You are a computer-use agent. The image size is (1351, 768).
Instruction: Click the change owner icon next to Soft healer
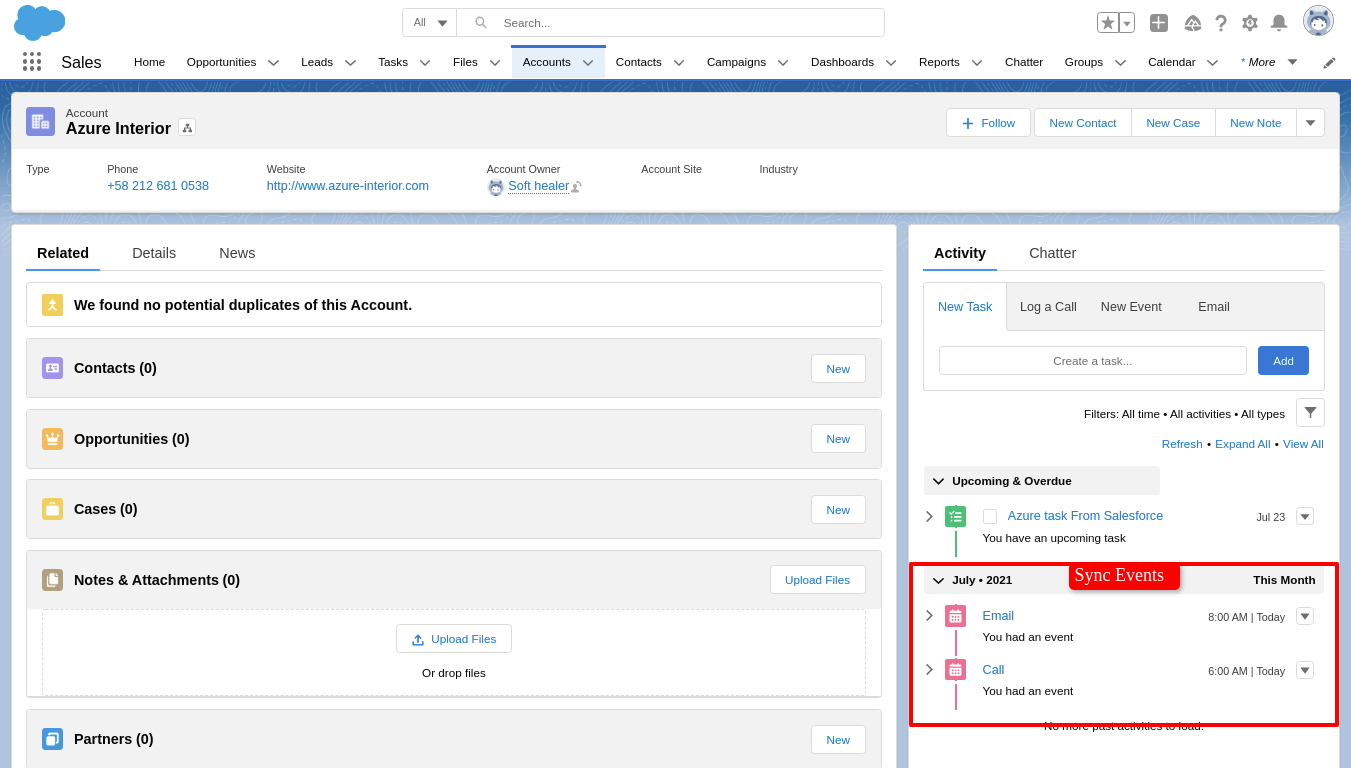[x=576, y=186]
